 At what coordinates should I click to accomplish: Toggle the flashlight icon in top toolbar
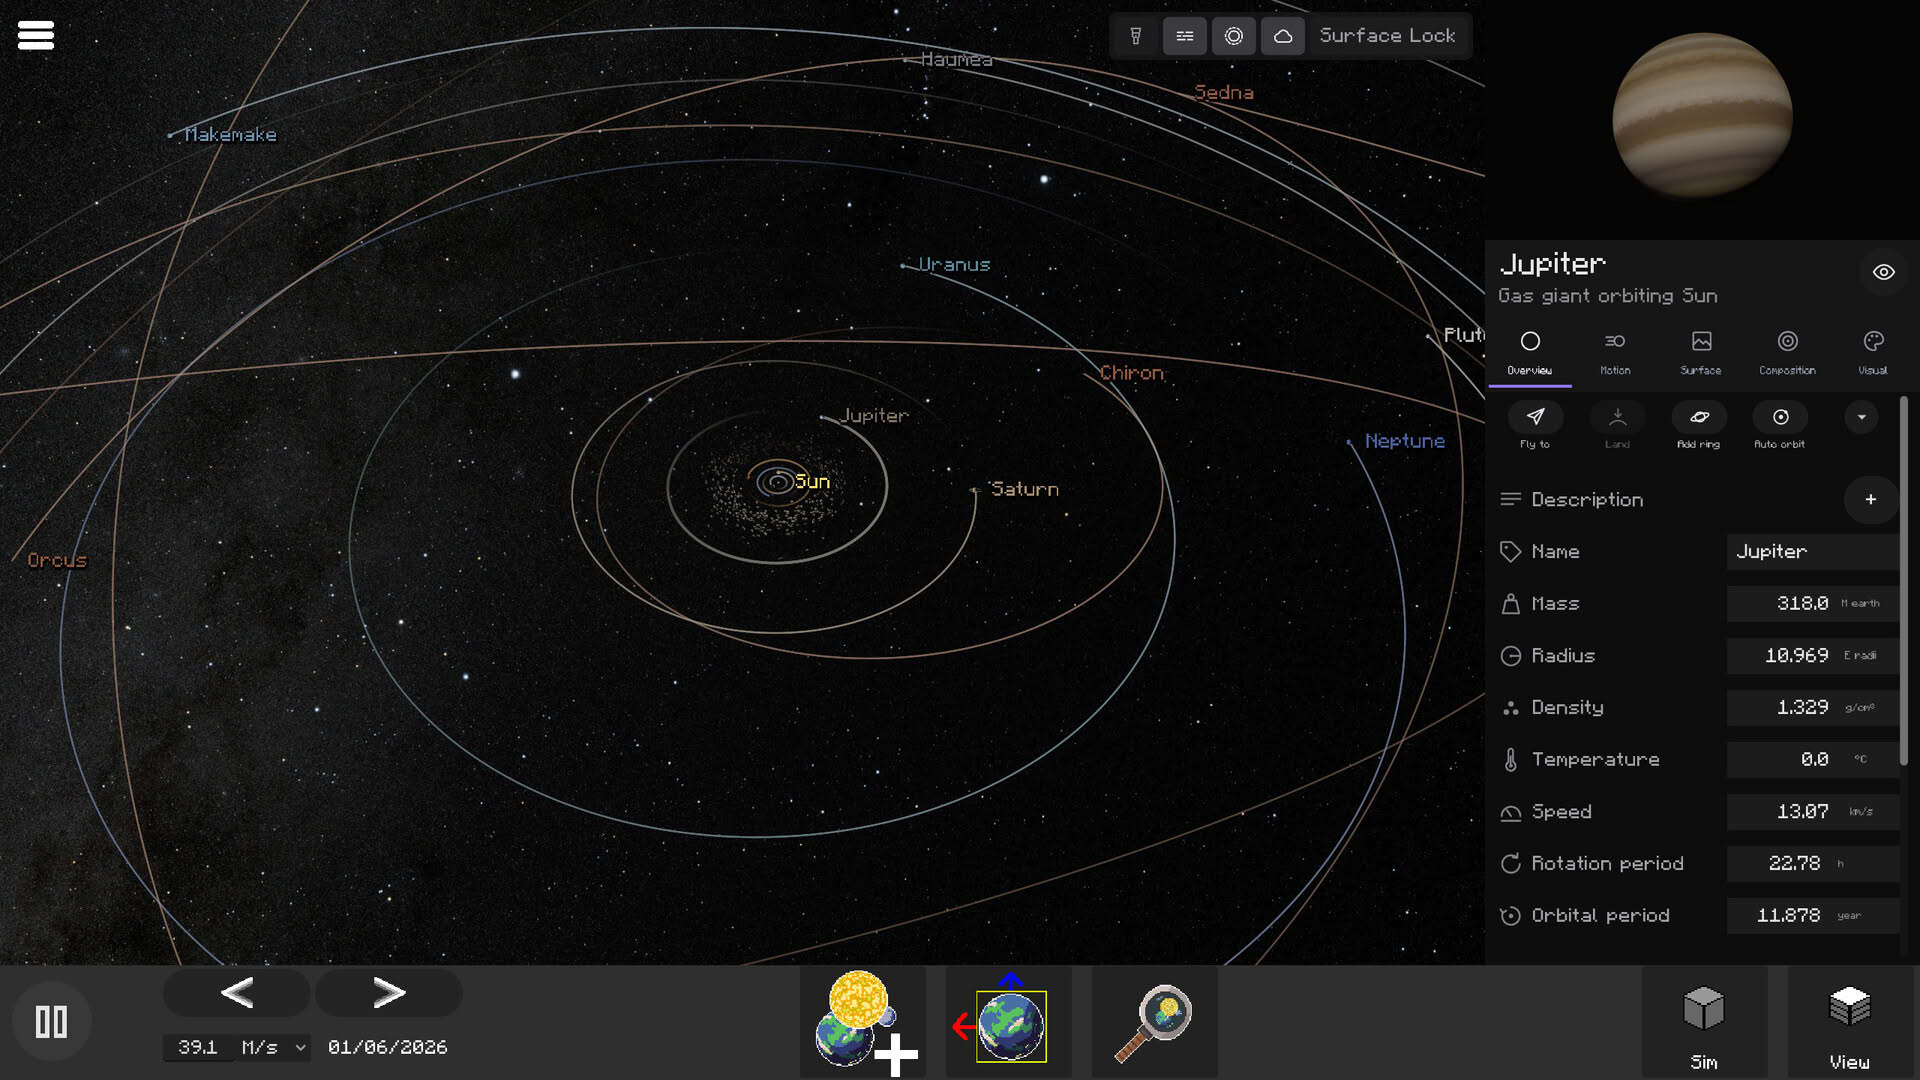1136,36
